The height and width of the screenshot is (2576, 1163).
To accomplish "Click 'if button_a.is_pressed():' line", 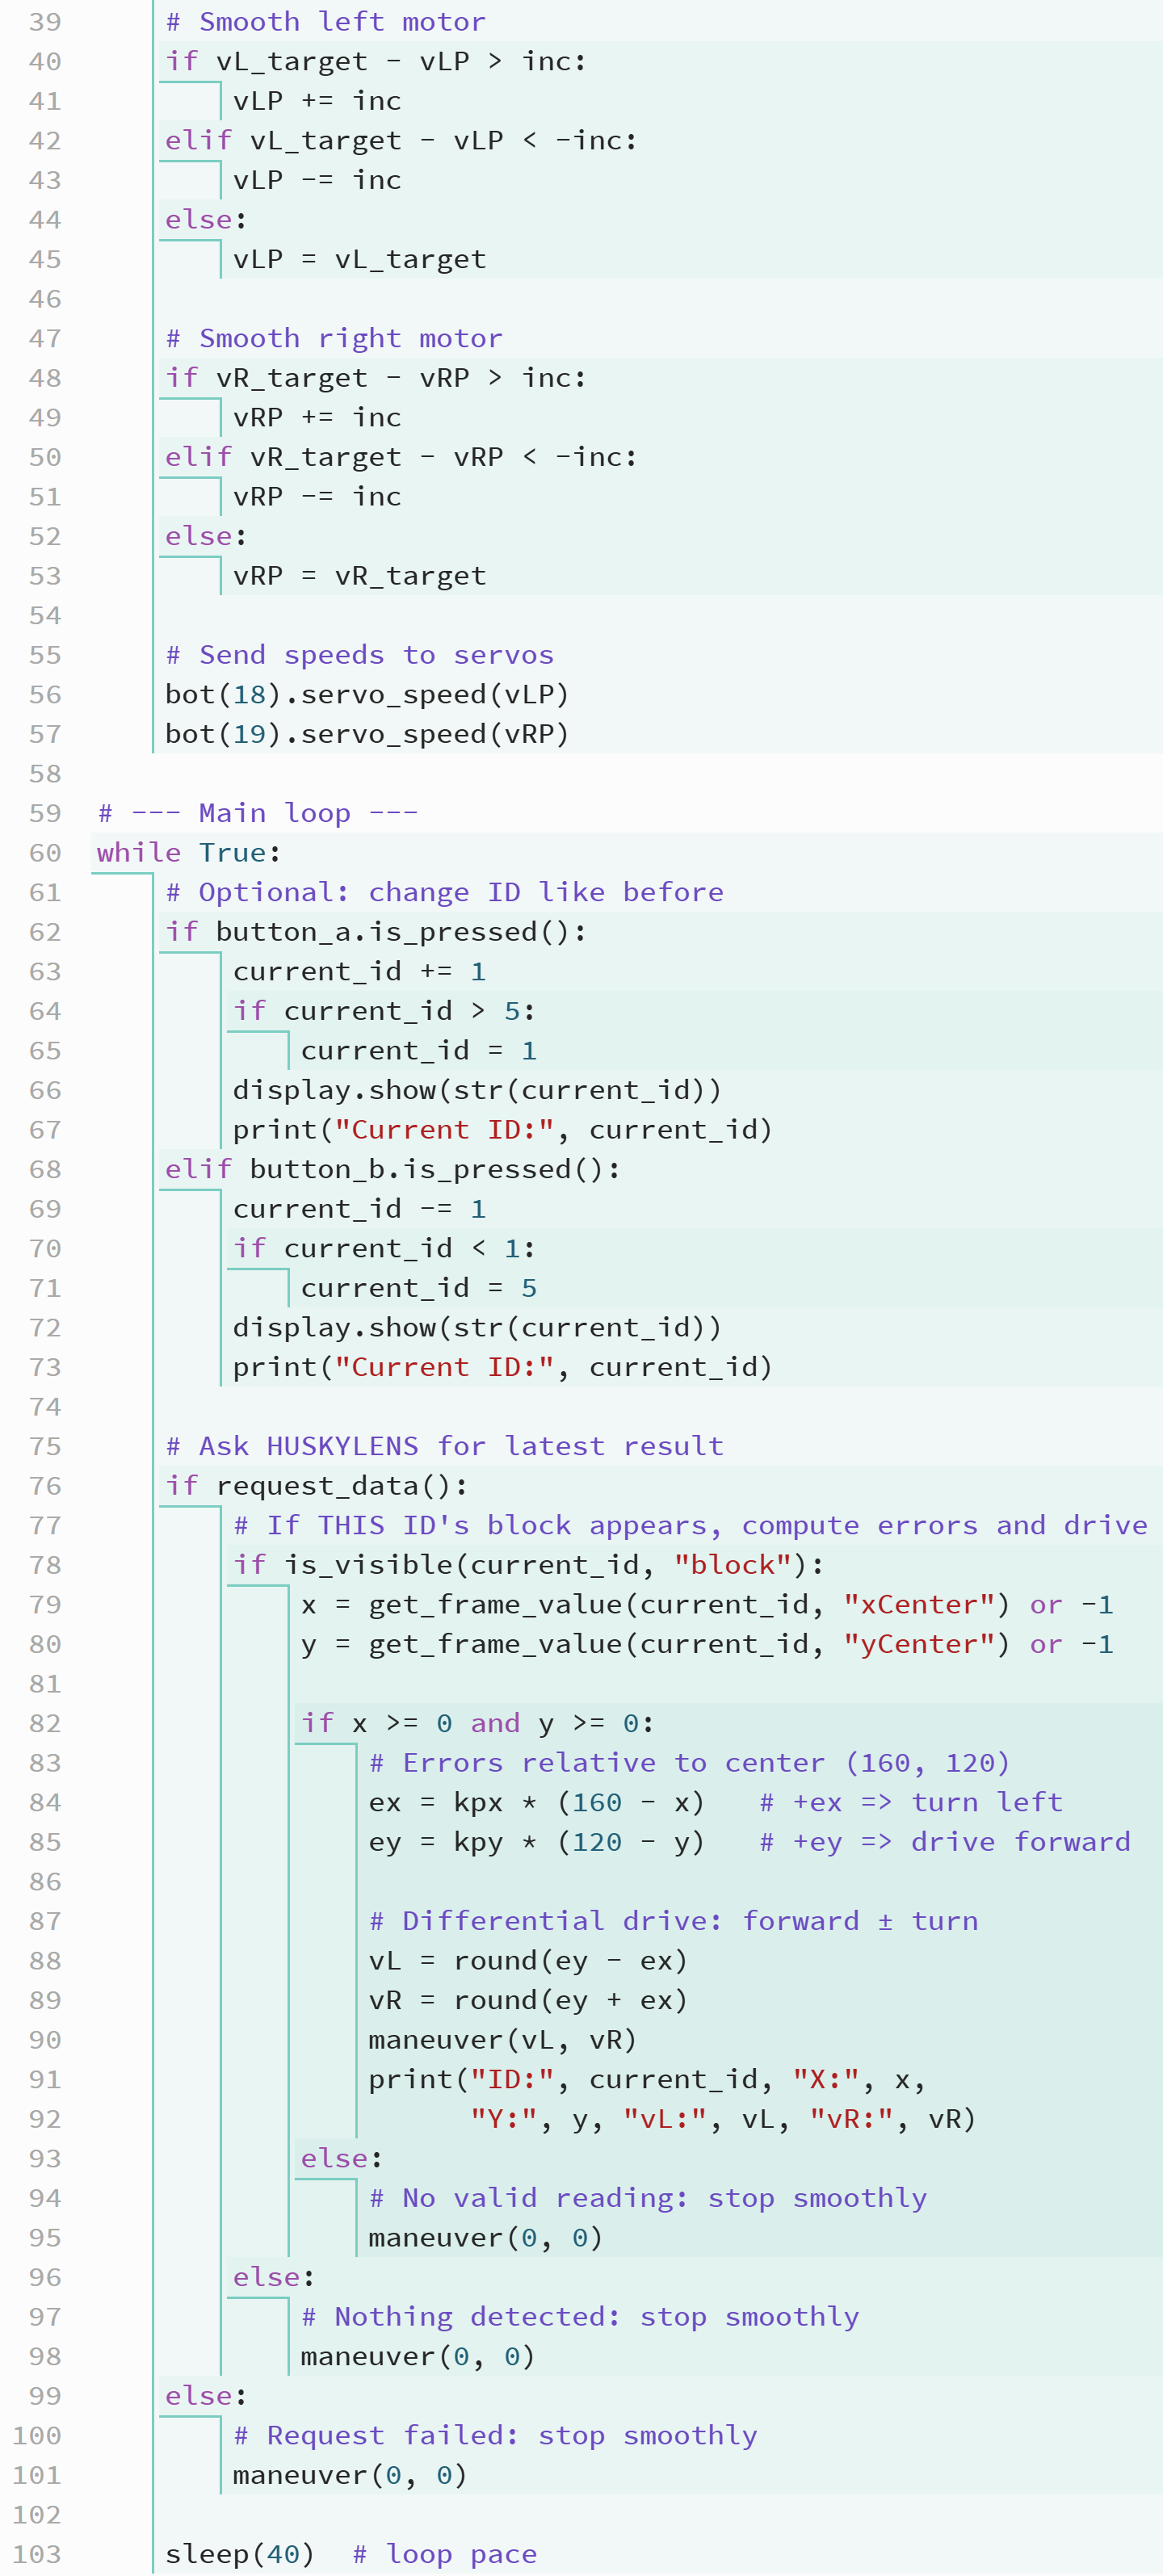I will [x=375, y=932].
